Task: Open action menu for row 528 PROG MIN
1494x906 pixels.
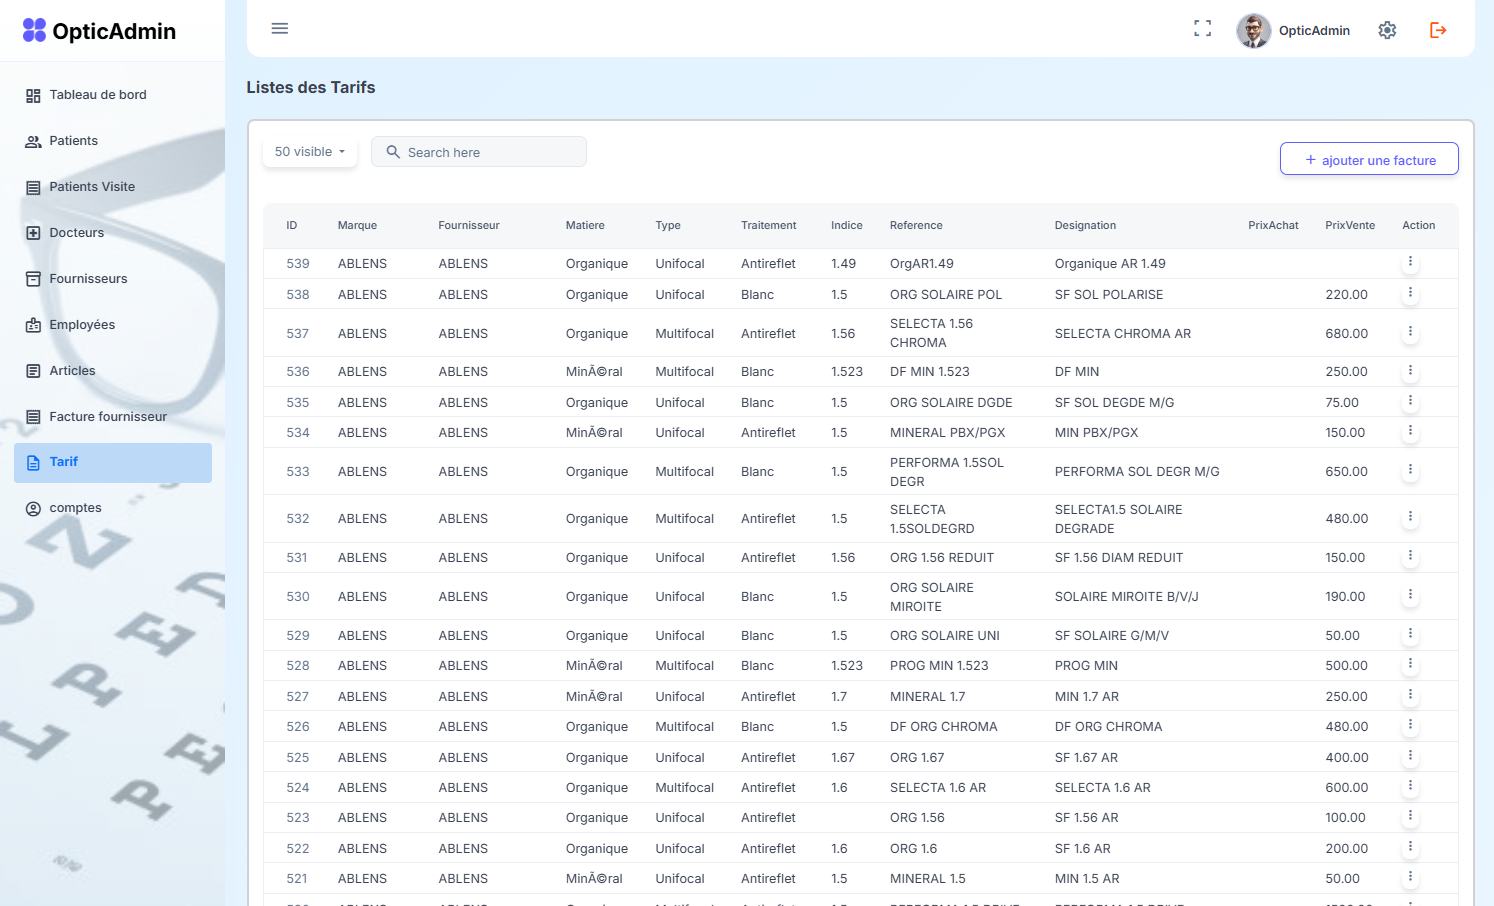Action: 1410,663
